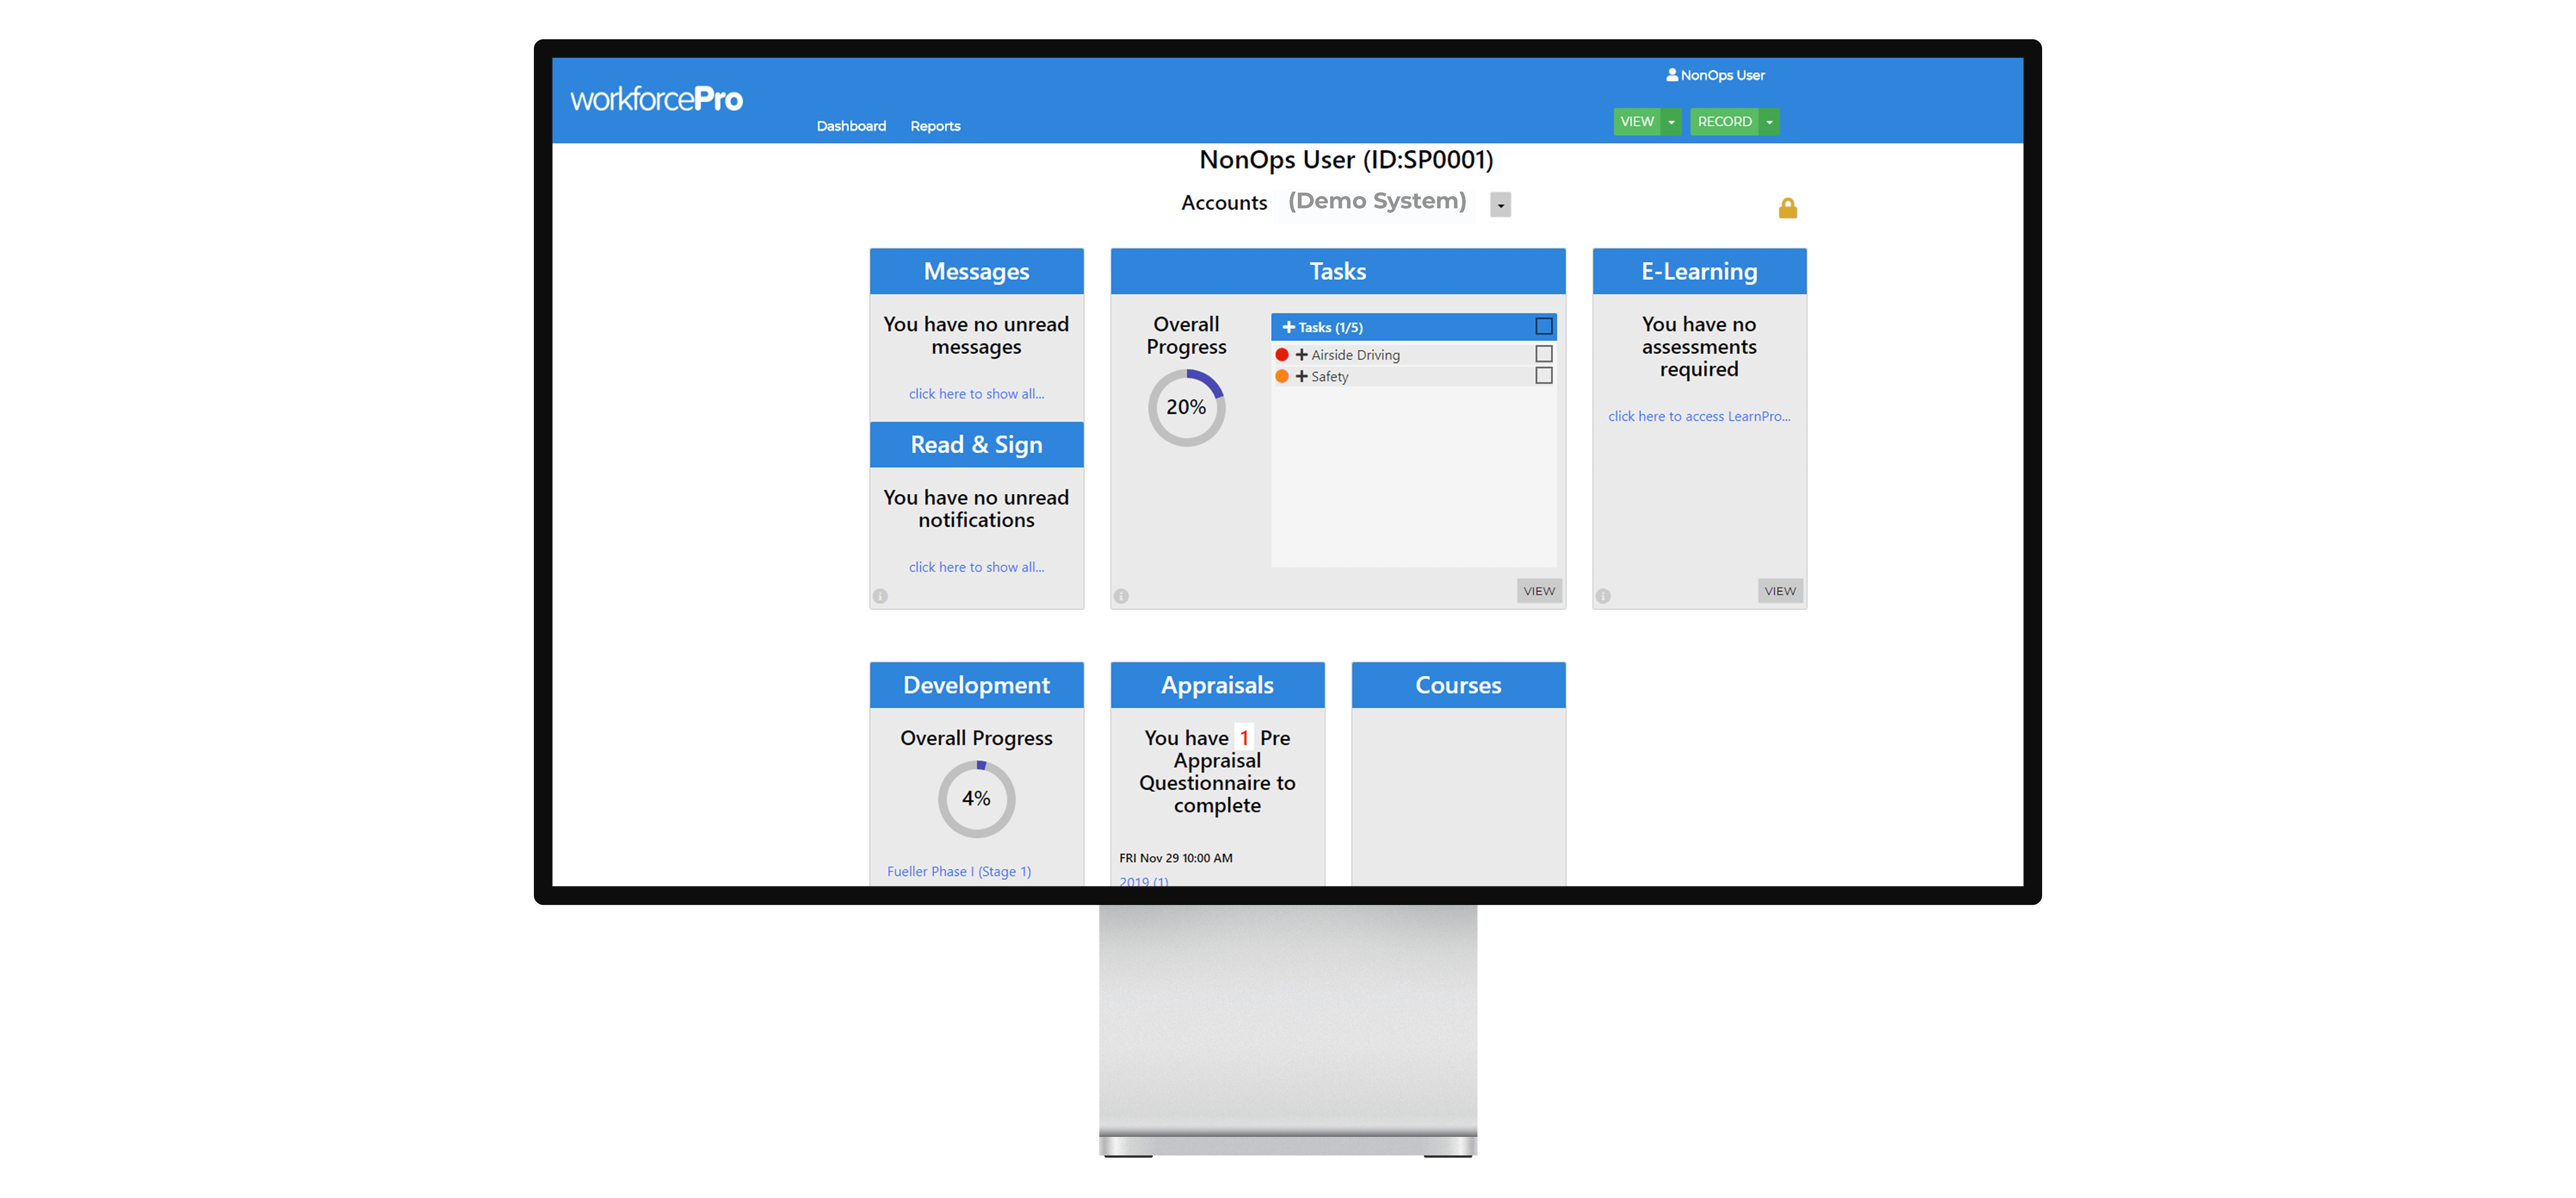Click 'You have no unread messages' text
Screen dimensions: 2576x1198
tap(976, 336)
